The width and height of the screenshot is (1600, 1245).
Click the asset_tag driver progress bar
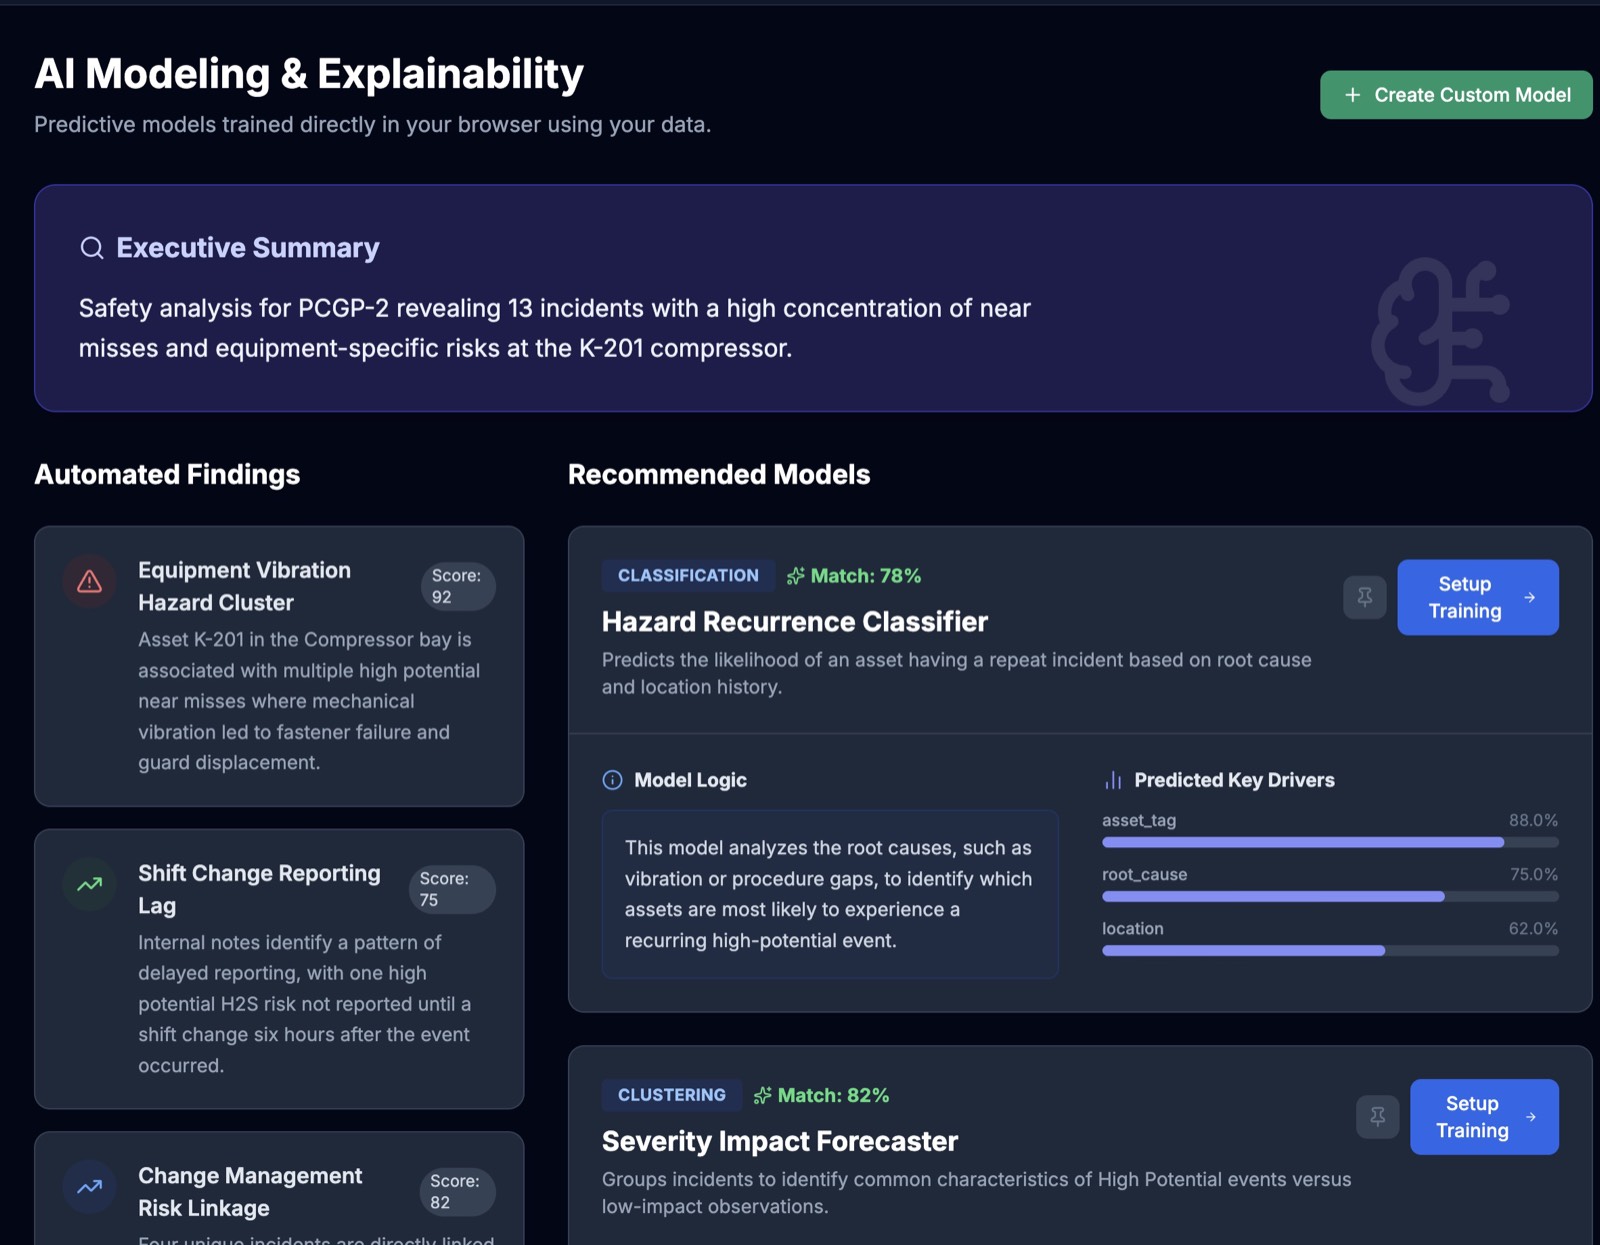point(1330,843)
